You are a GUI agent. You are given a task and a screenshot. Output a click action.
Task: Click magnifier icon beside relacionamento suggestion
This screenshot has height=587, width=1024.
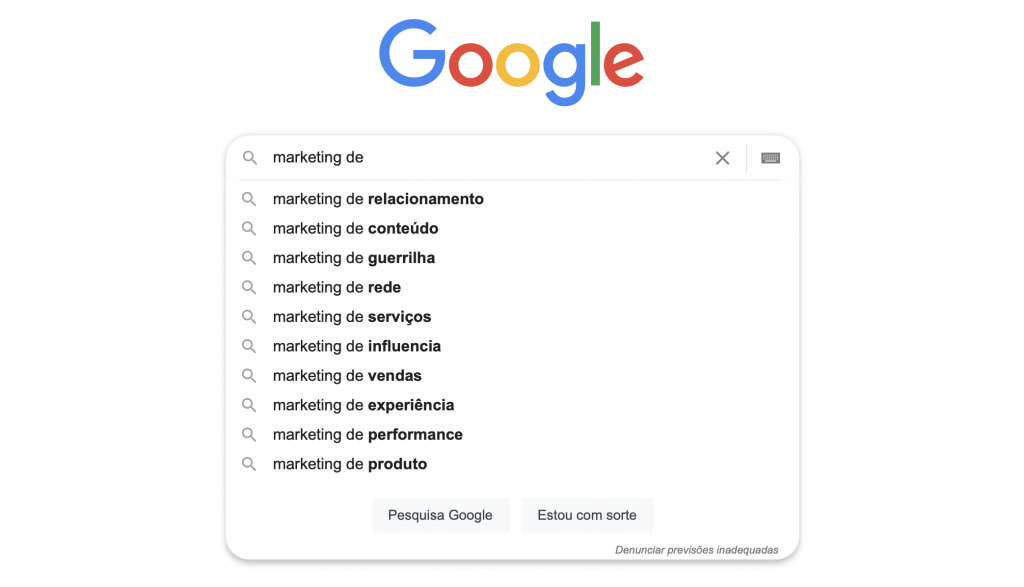pos(250,199)
